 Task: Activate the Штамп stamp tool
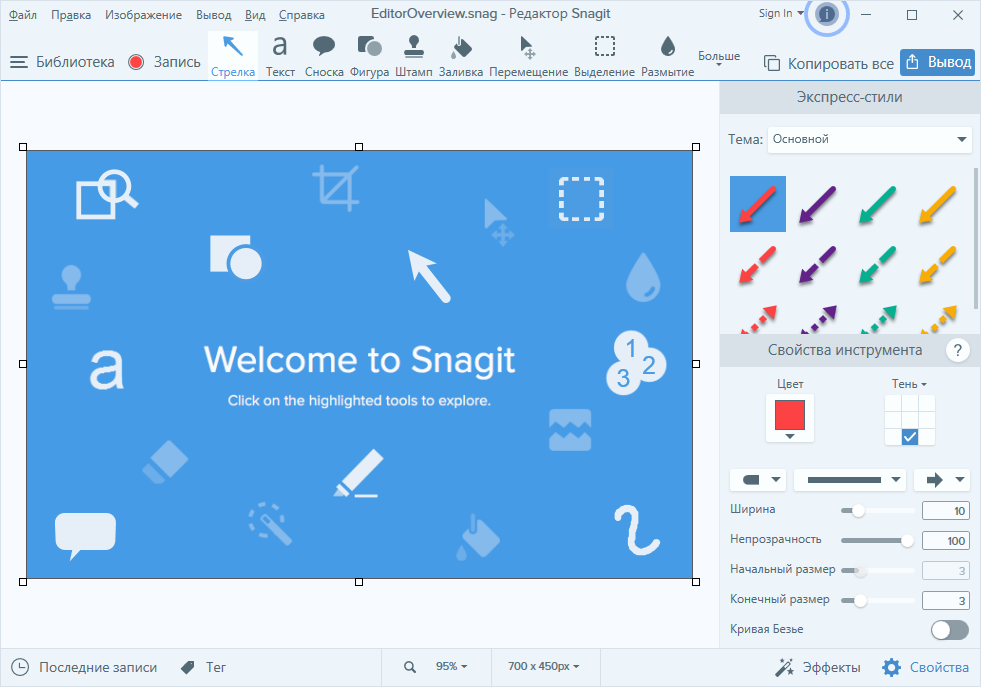[414, 55]
